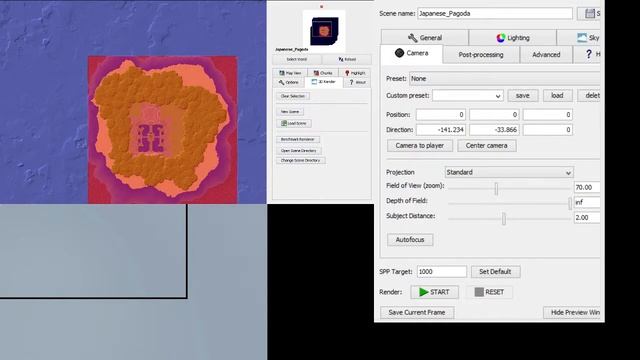
Task: Click New Scene button
Action: [x=290, y=111]
